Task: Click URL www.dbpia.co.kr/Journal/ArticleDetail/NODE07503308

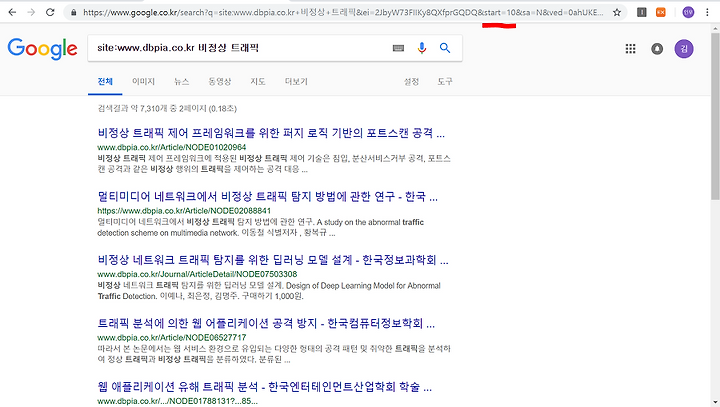Action: coord(197,274)
